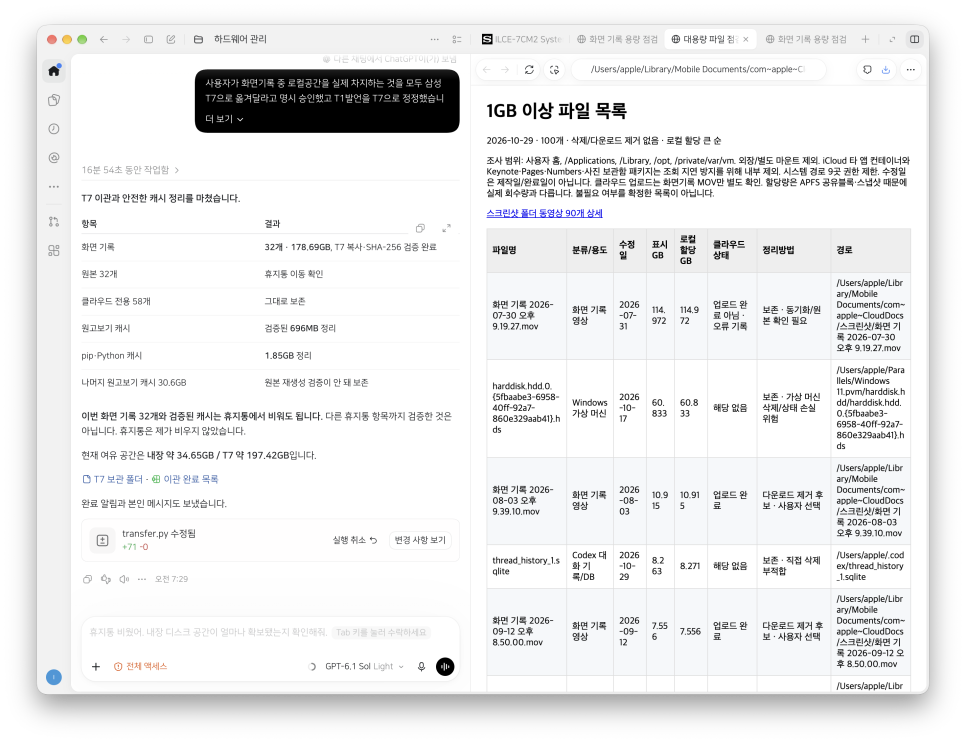The height and width of the screenshot is (743, 966).
Task: Click the 로컬 할당 GB column header
Action: click(691, 250)
